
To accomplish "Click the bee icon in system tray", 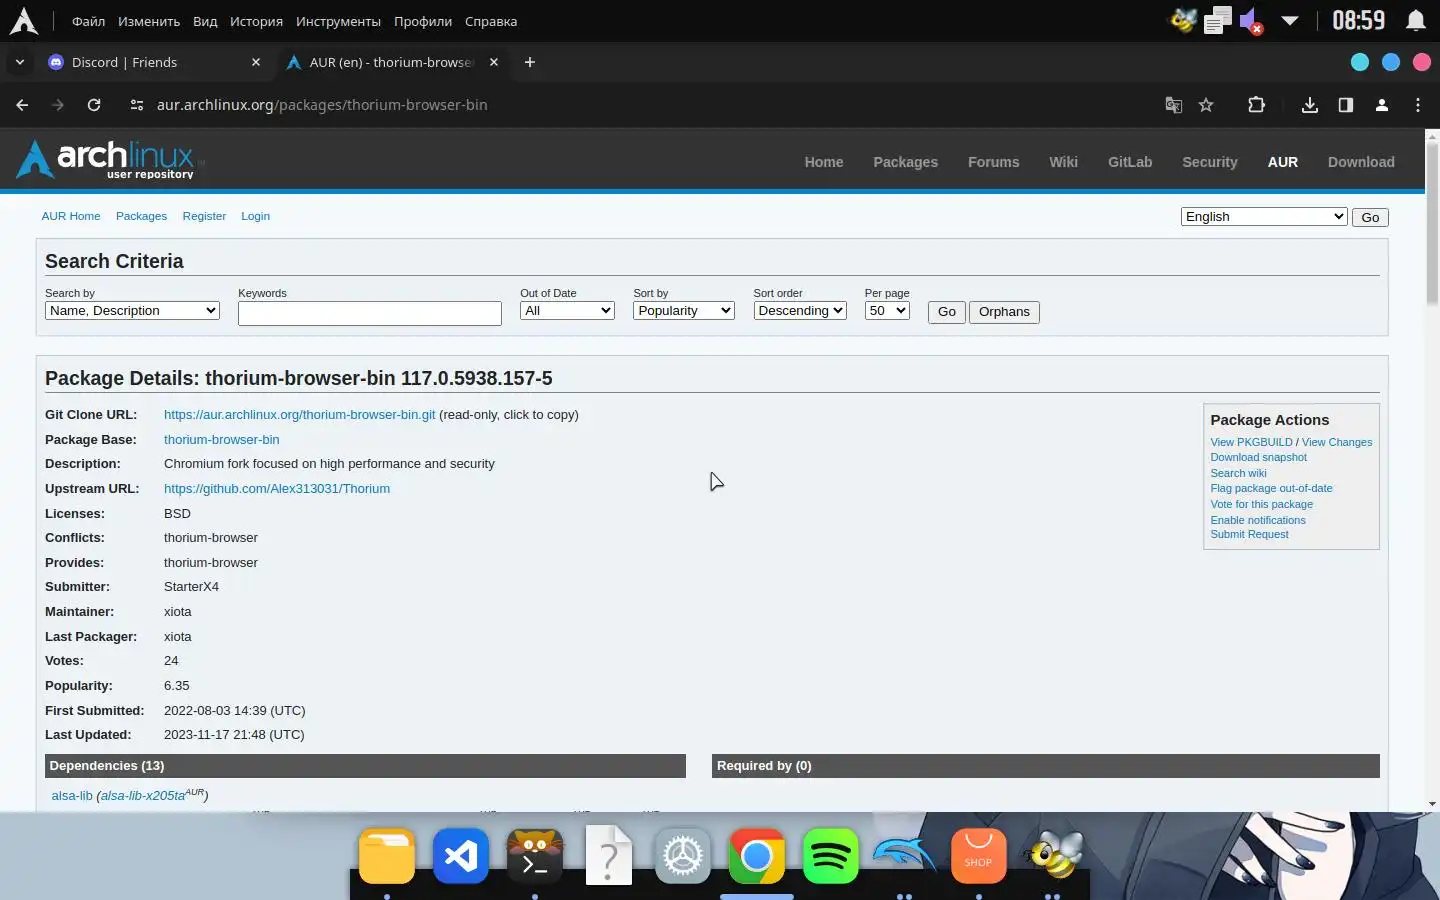I will tap(1184, 20).
